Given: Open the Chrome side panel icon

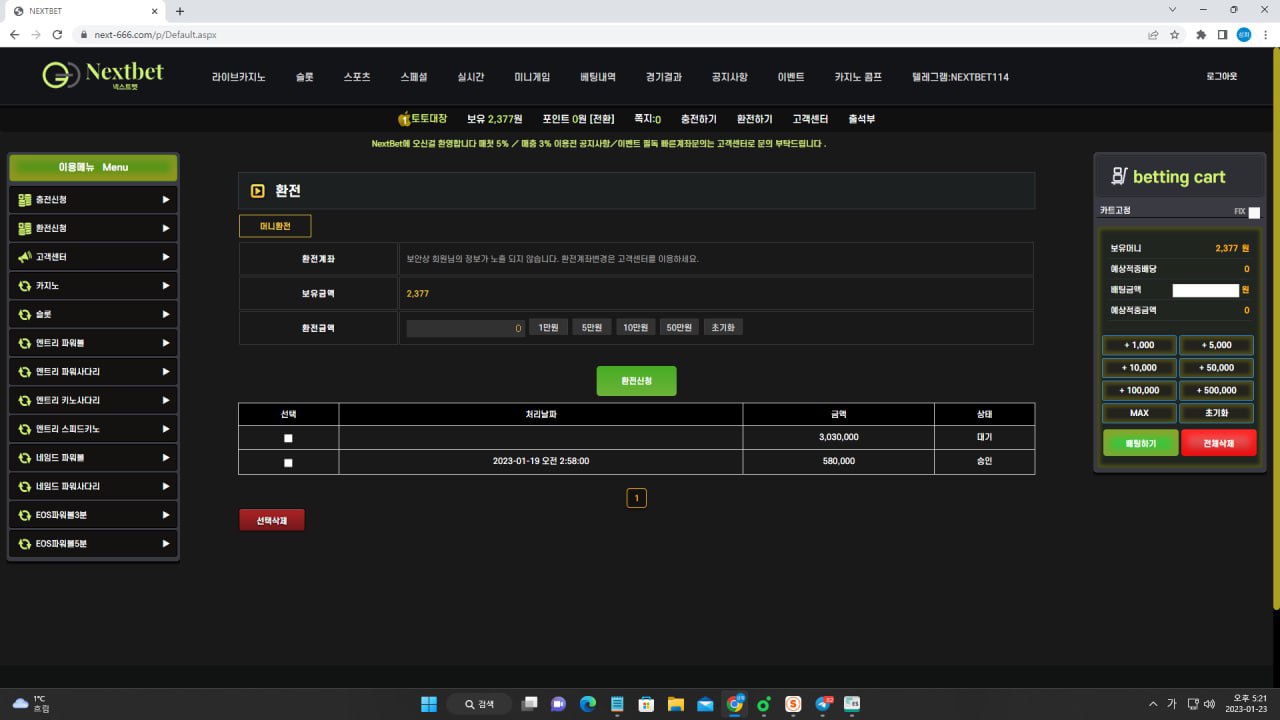Looking at the screenshot, I should [x=1222, y=34].
